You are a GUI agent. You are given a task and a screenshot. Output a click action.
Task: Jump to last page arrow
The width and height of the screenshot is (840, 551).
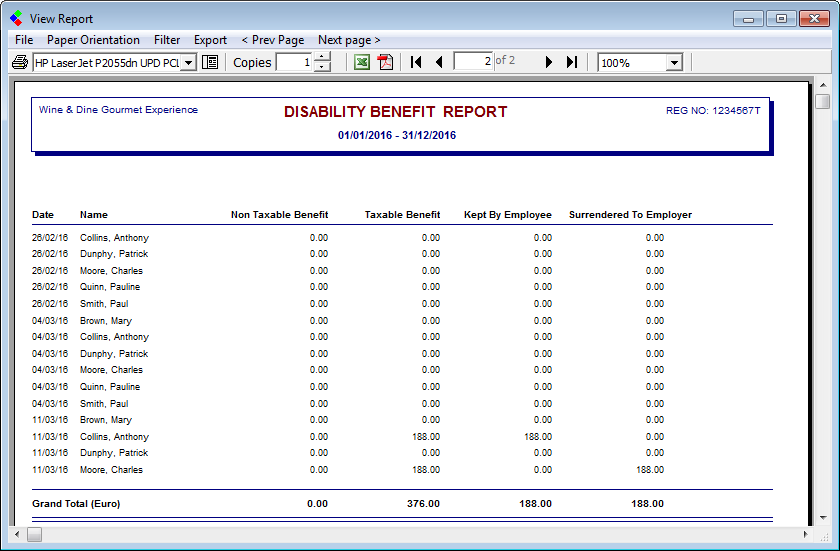point(572,63)
